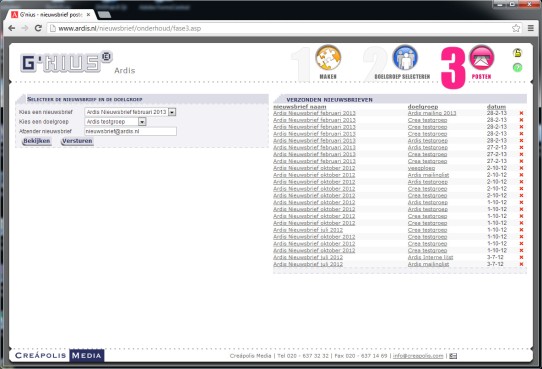This screenshot has width=542, height=369.
Task: Expand the Kies een nieuwsbrief dropdown
Action: 172,112
